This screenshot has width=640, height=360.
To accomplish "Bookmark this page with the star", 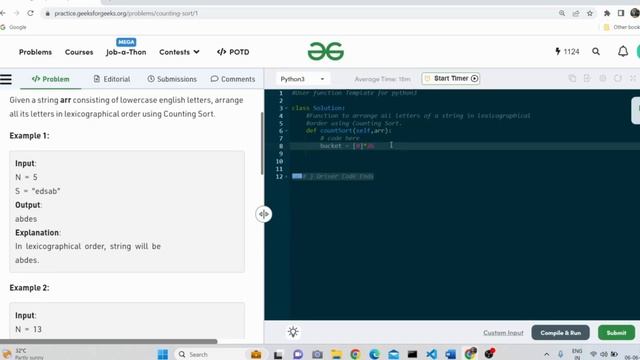I will 590,13.
